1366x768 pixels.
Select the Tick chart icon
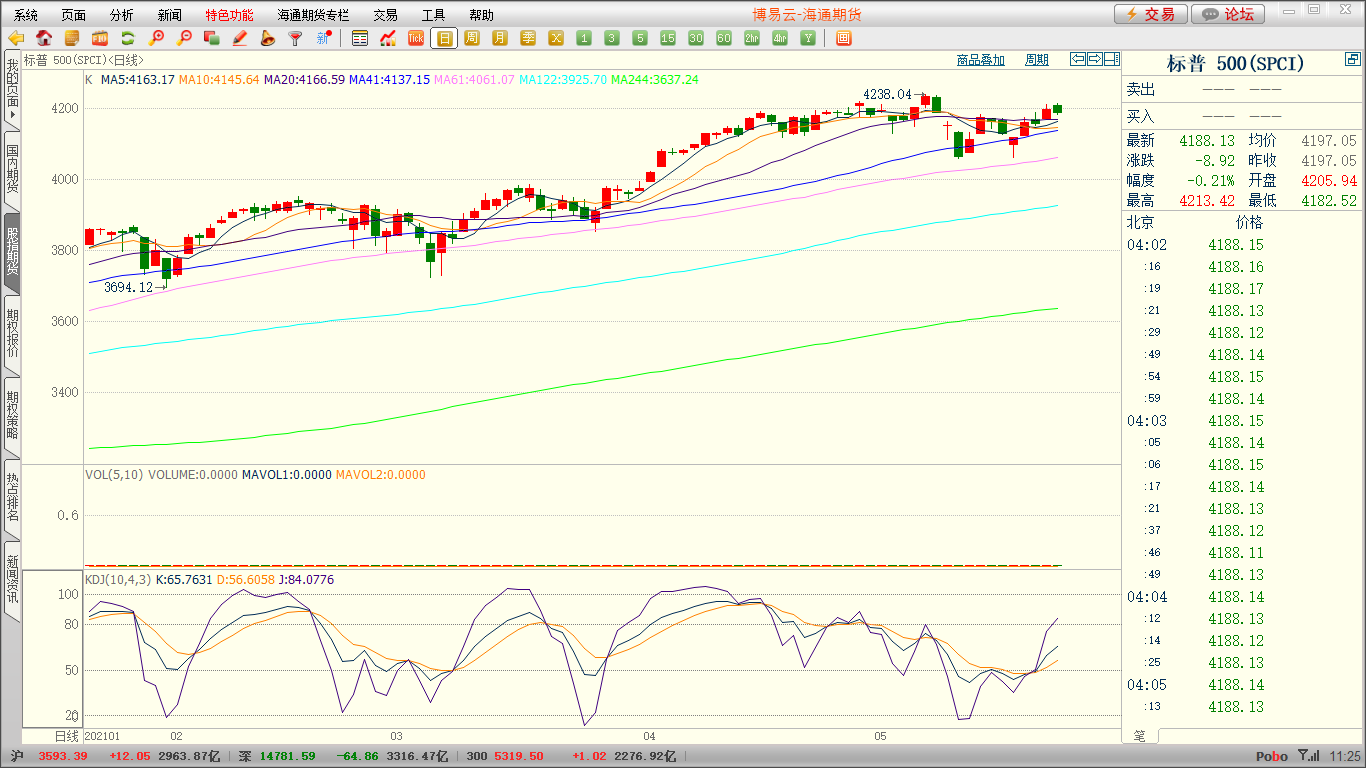coord(416,38)
